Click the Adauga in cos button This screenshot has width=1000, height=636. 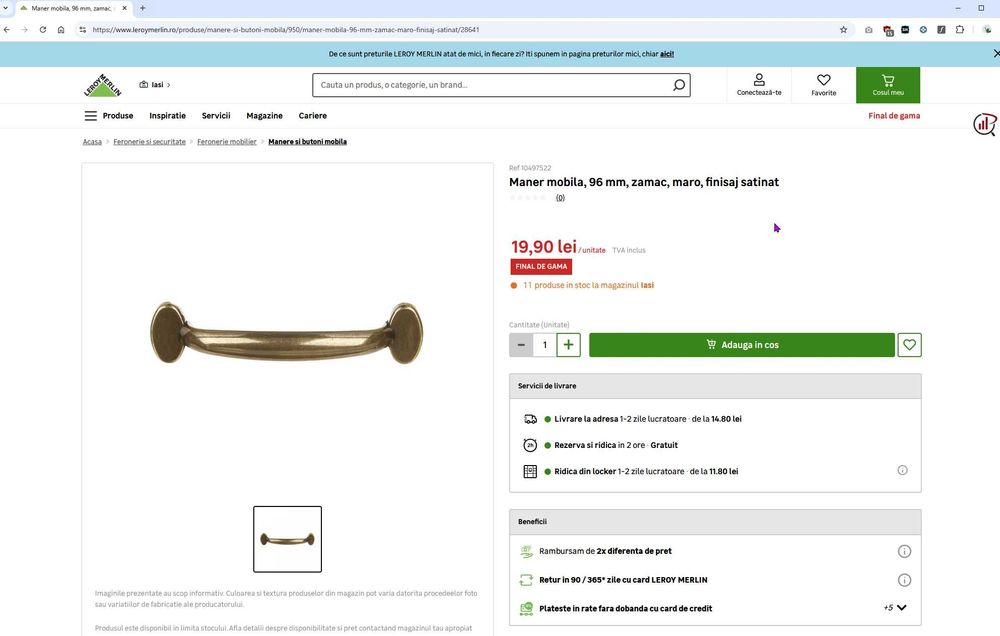coord(742,344)
